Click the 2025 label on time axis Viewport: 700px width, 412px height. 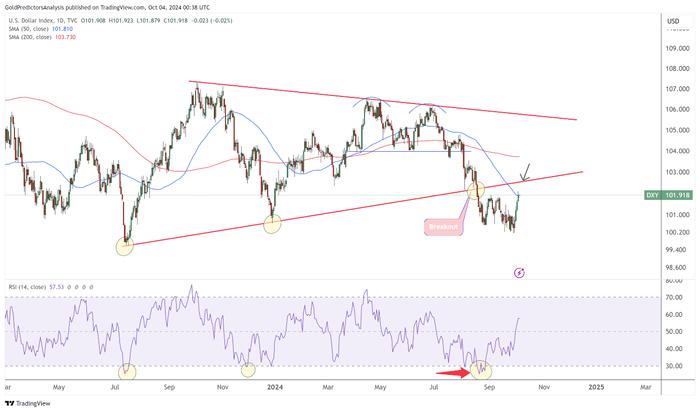click(x=597, y=387)
